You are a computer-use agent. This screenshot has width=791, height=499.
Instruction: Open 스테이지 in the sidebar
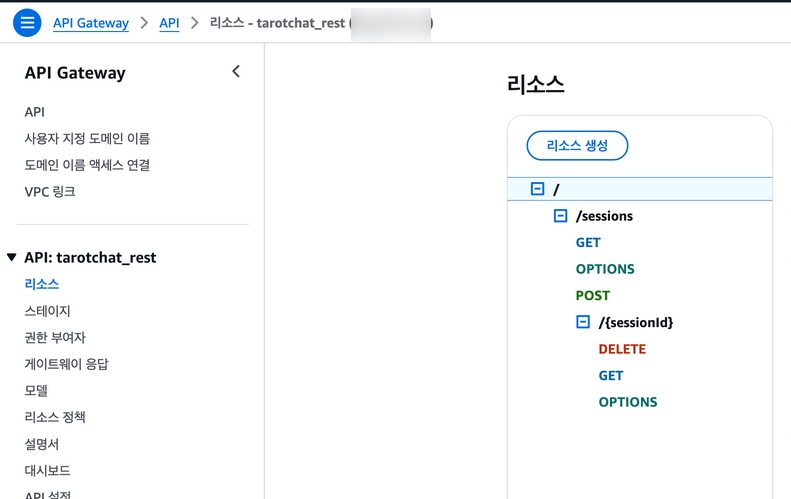[47, 311]
